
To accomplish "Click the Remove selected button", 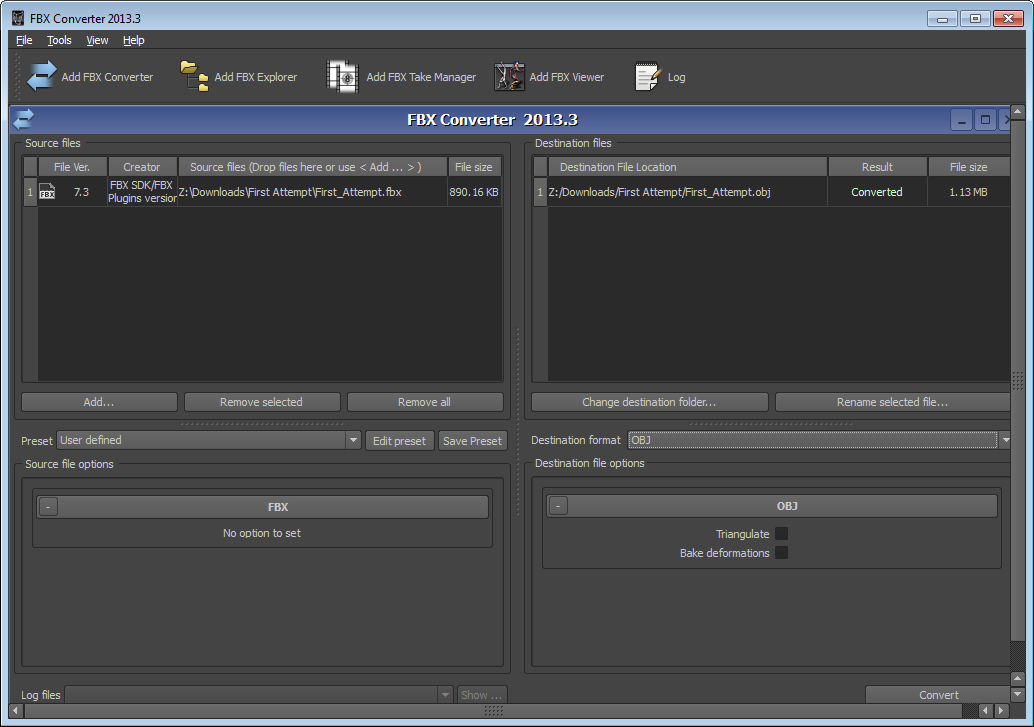I will click(x=261, y=402).
